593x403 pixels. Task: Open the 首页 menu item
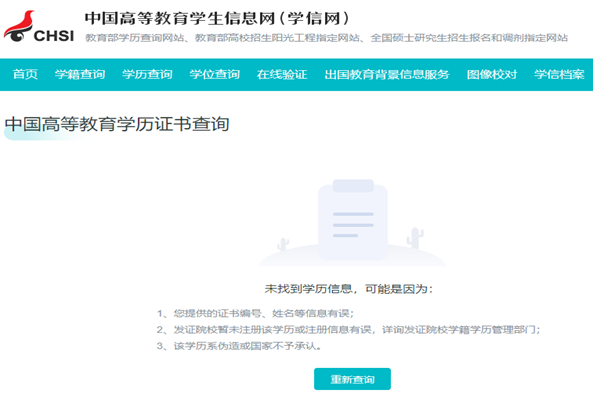click(x=25, y=74)
